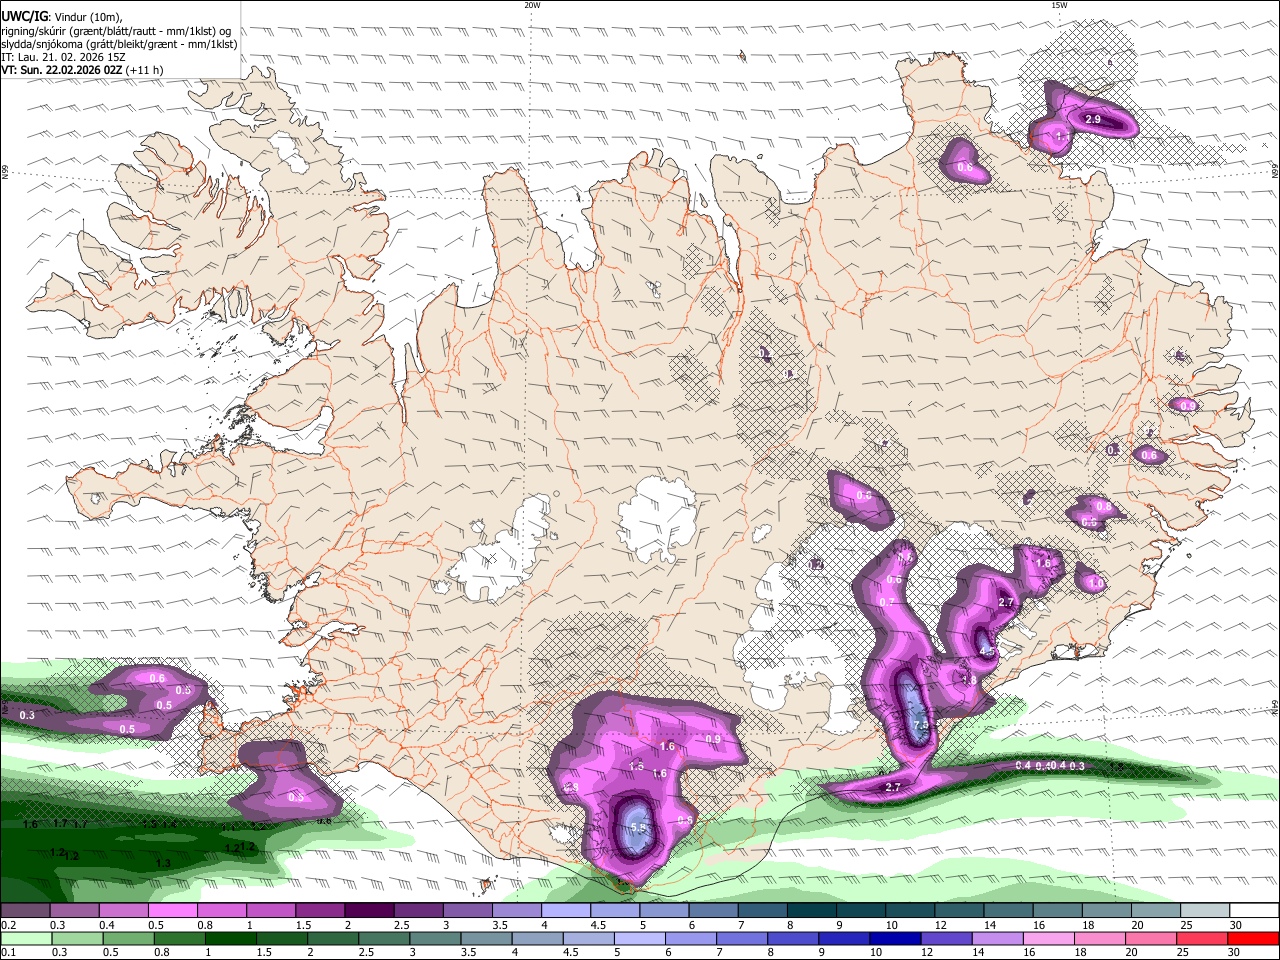Image resolution: width=1280 pixels, height=960 pixels.
Task: Click the 7.9 snowfall value on the map
Action: pos(921,725)
